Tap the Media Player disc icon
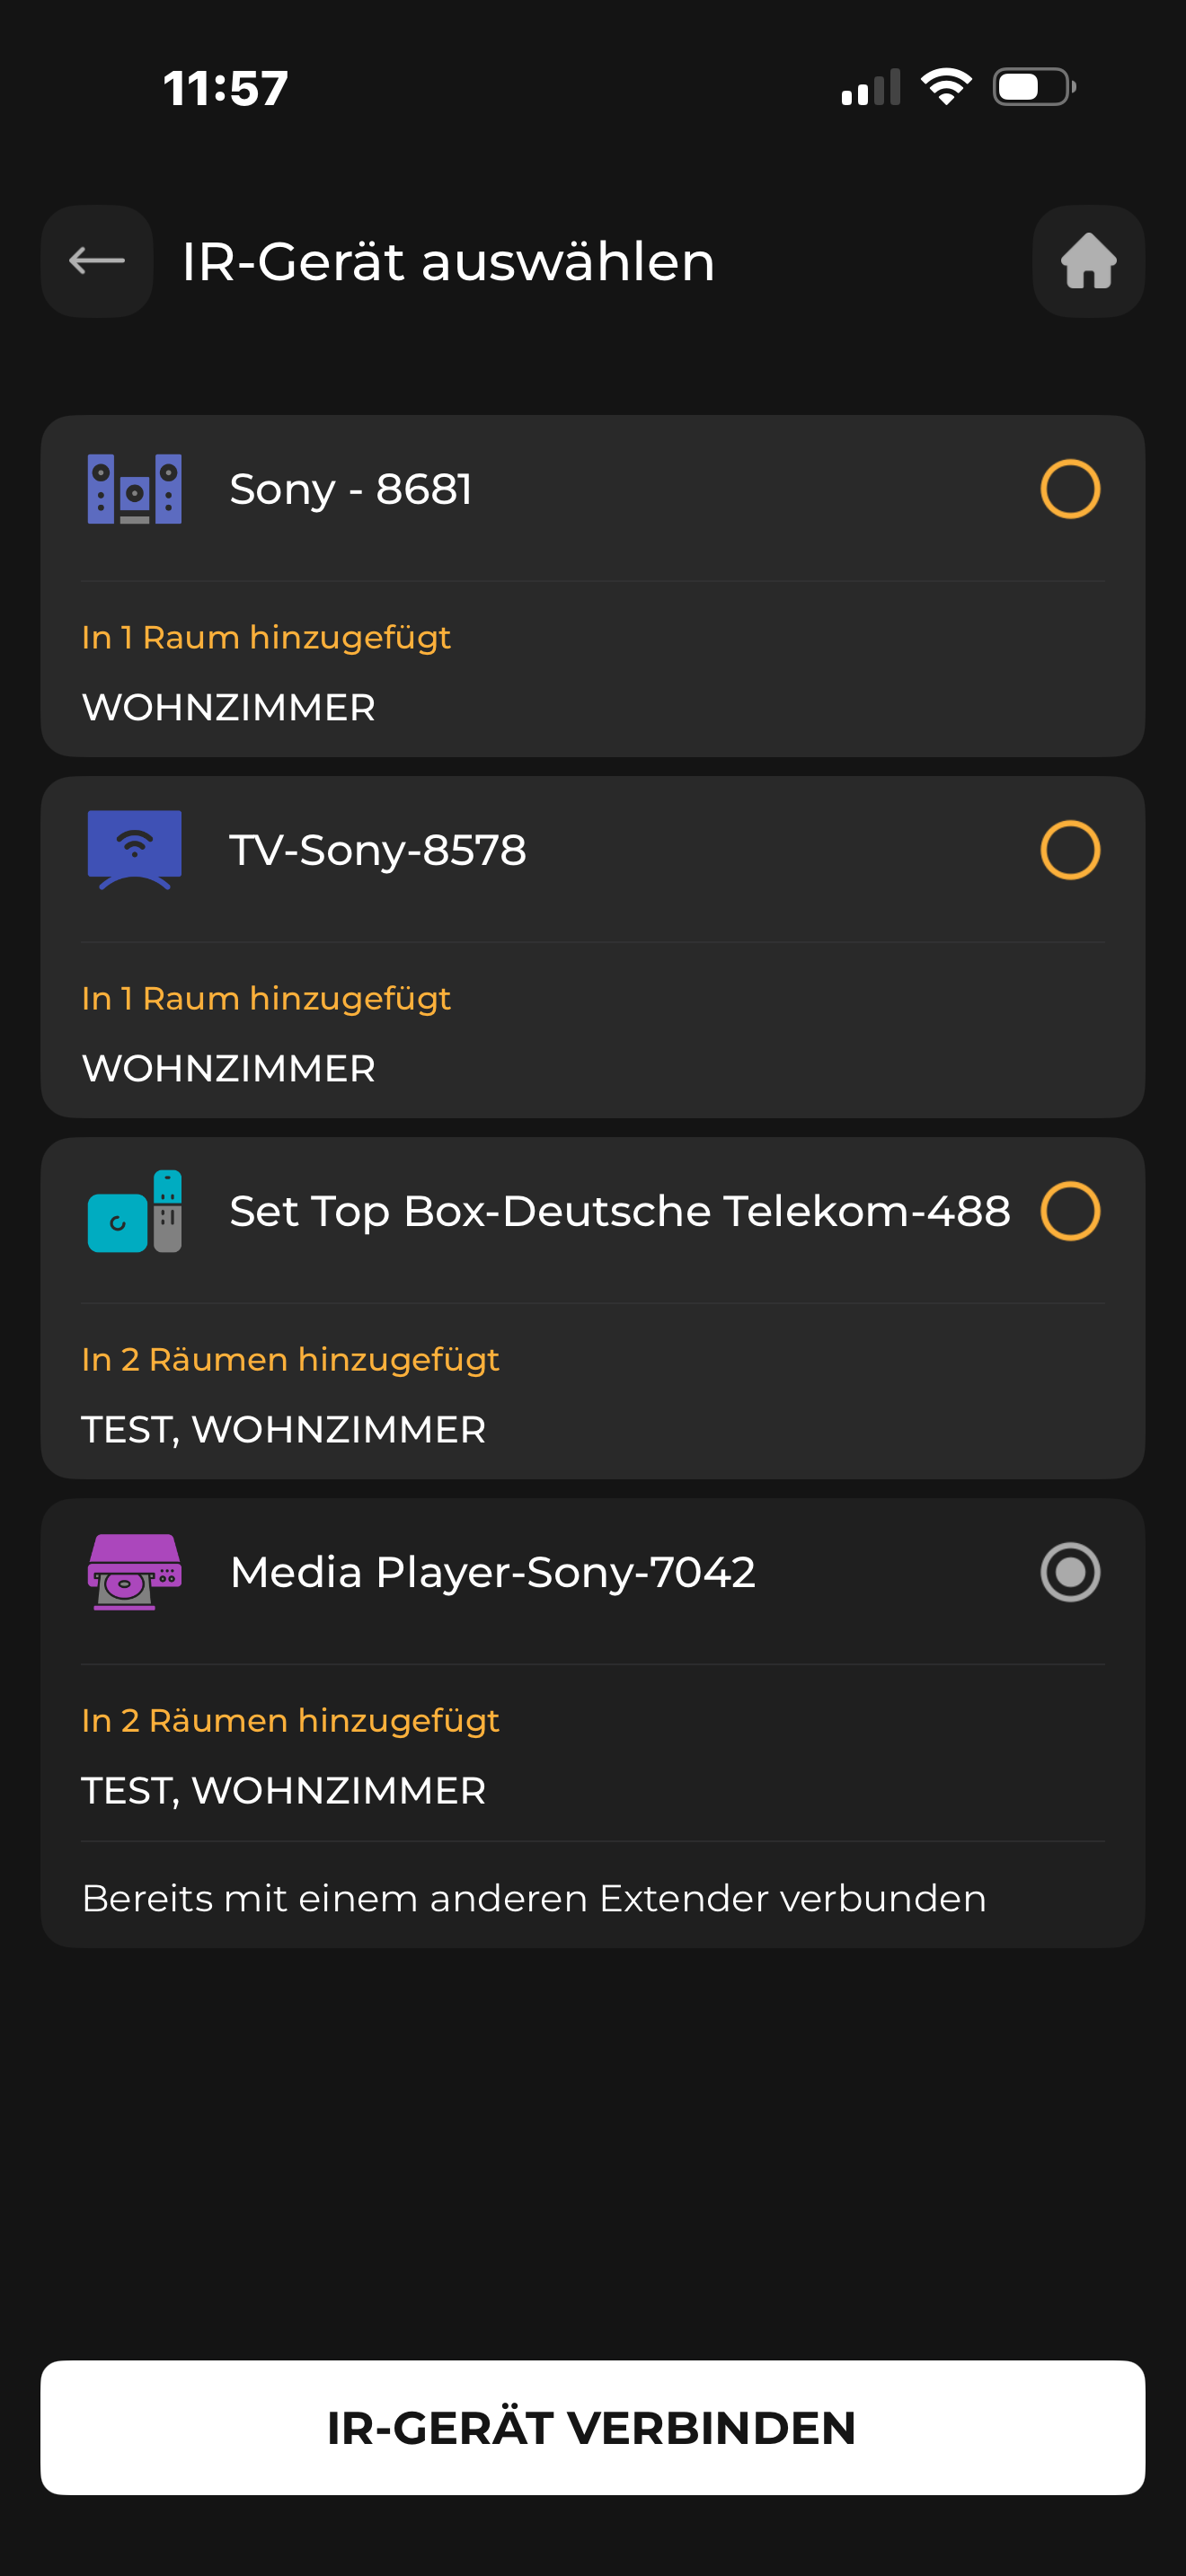This screenshot has height=2576, width=1186. pyautogui.click(x=135, y=1572)
